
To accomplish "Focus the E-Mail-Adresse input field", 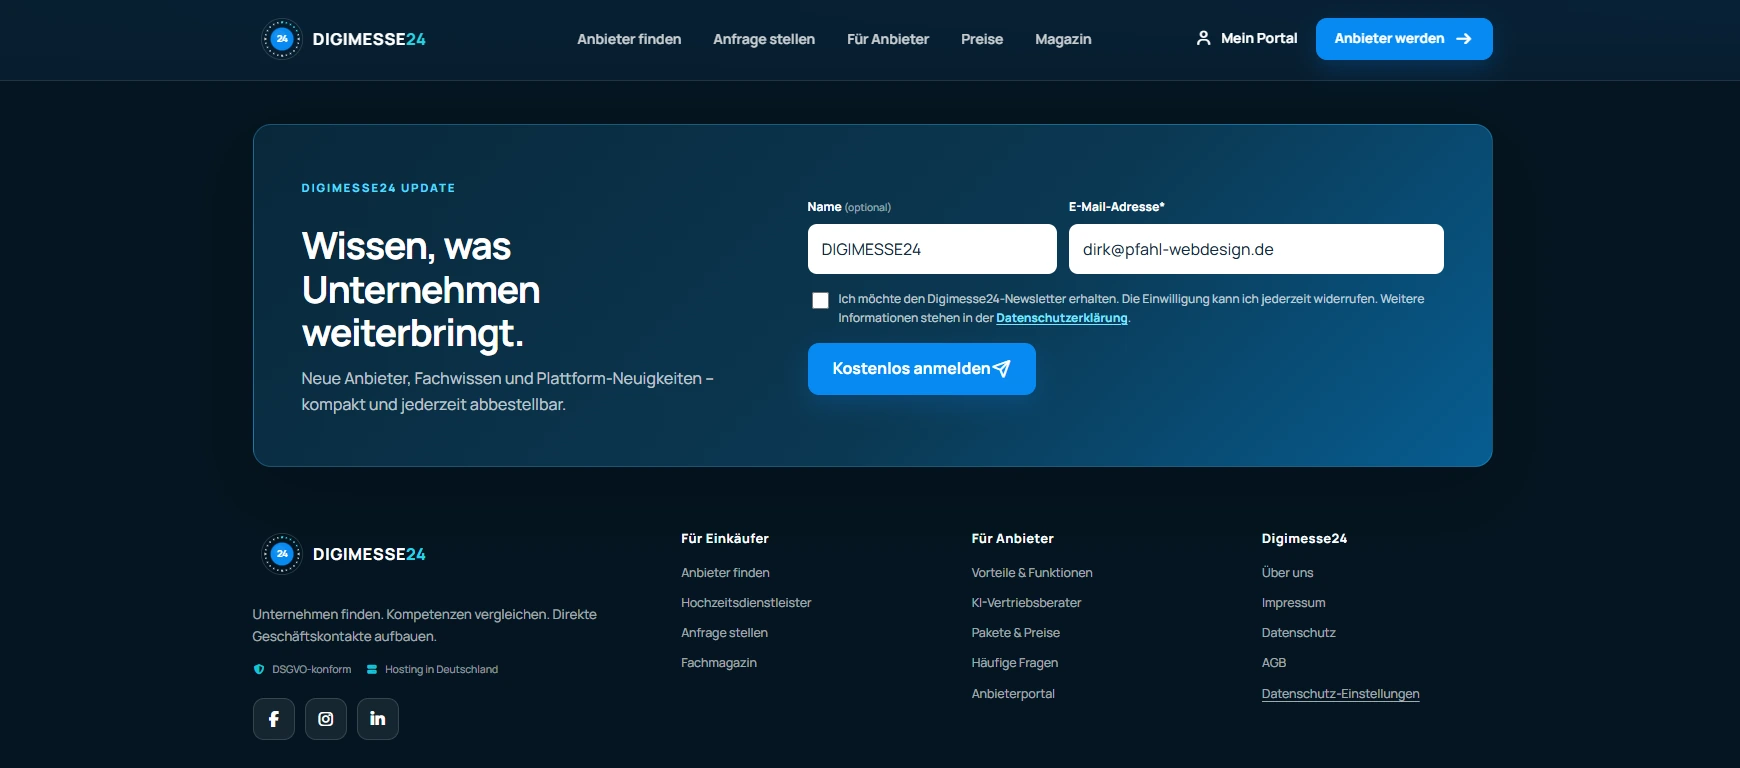I will pos(1256,249).
